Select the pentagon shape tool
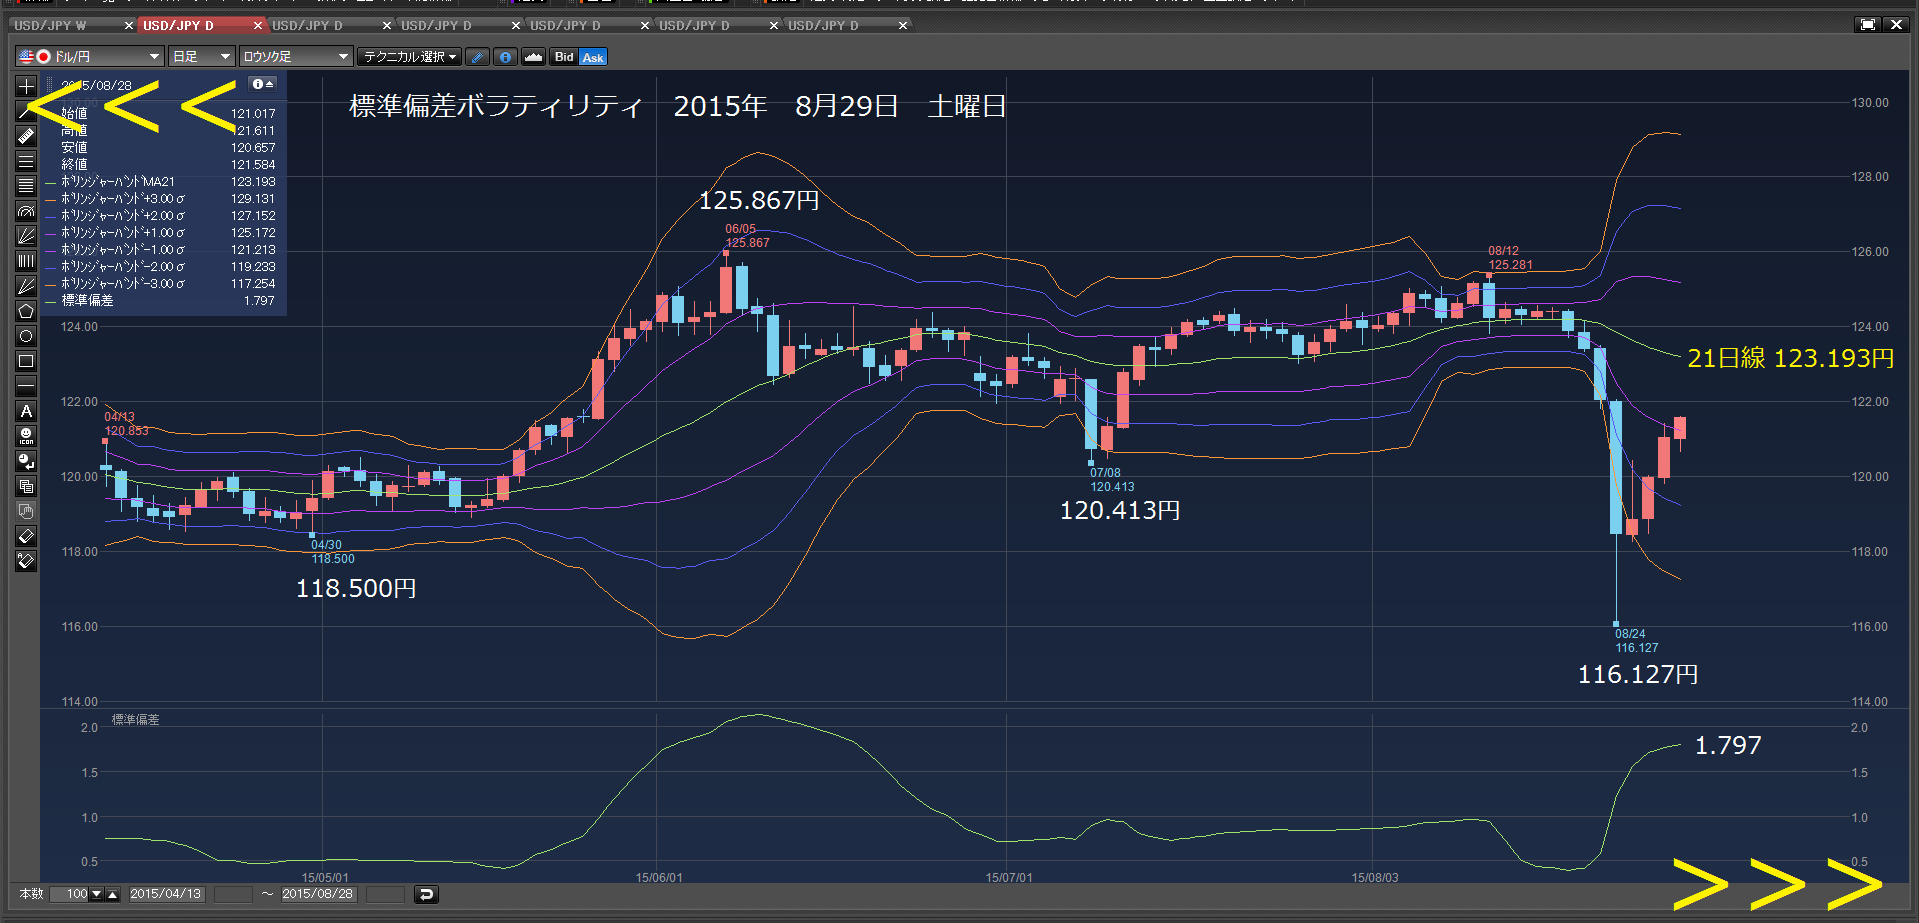 coord(26,311)
